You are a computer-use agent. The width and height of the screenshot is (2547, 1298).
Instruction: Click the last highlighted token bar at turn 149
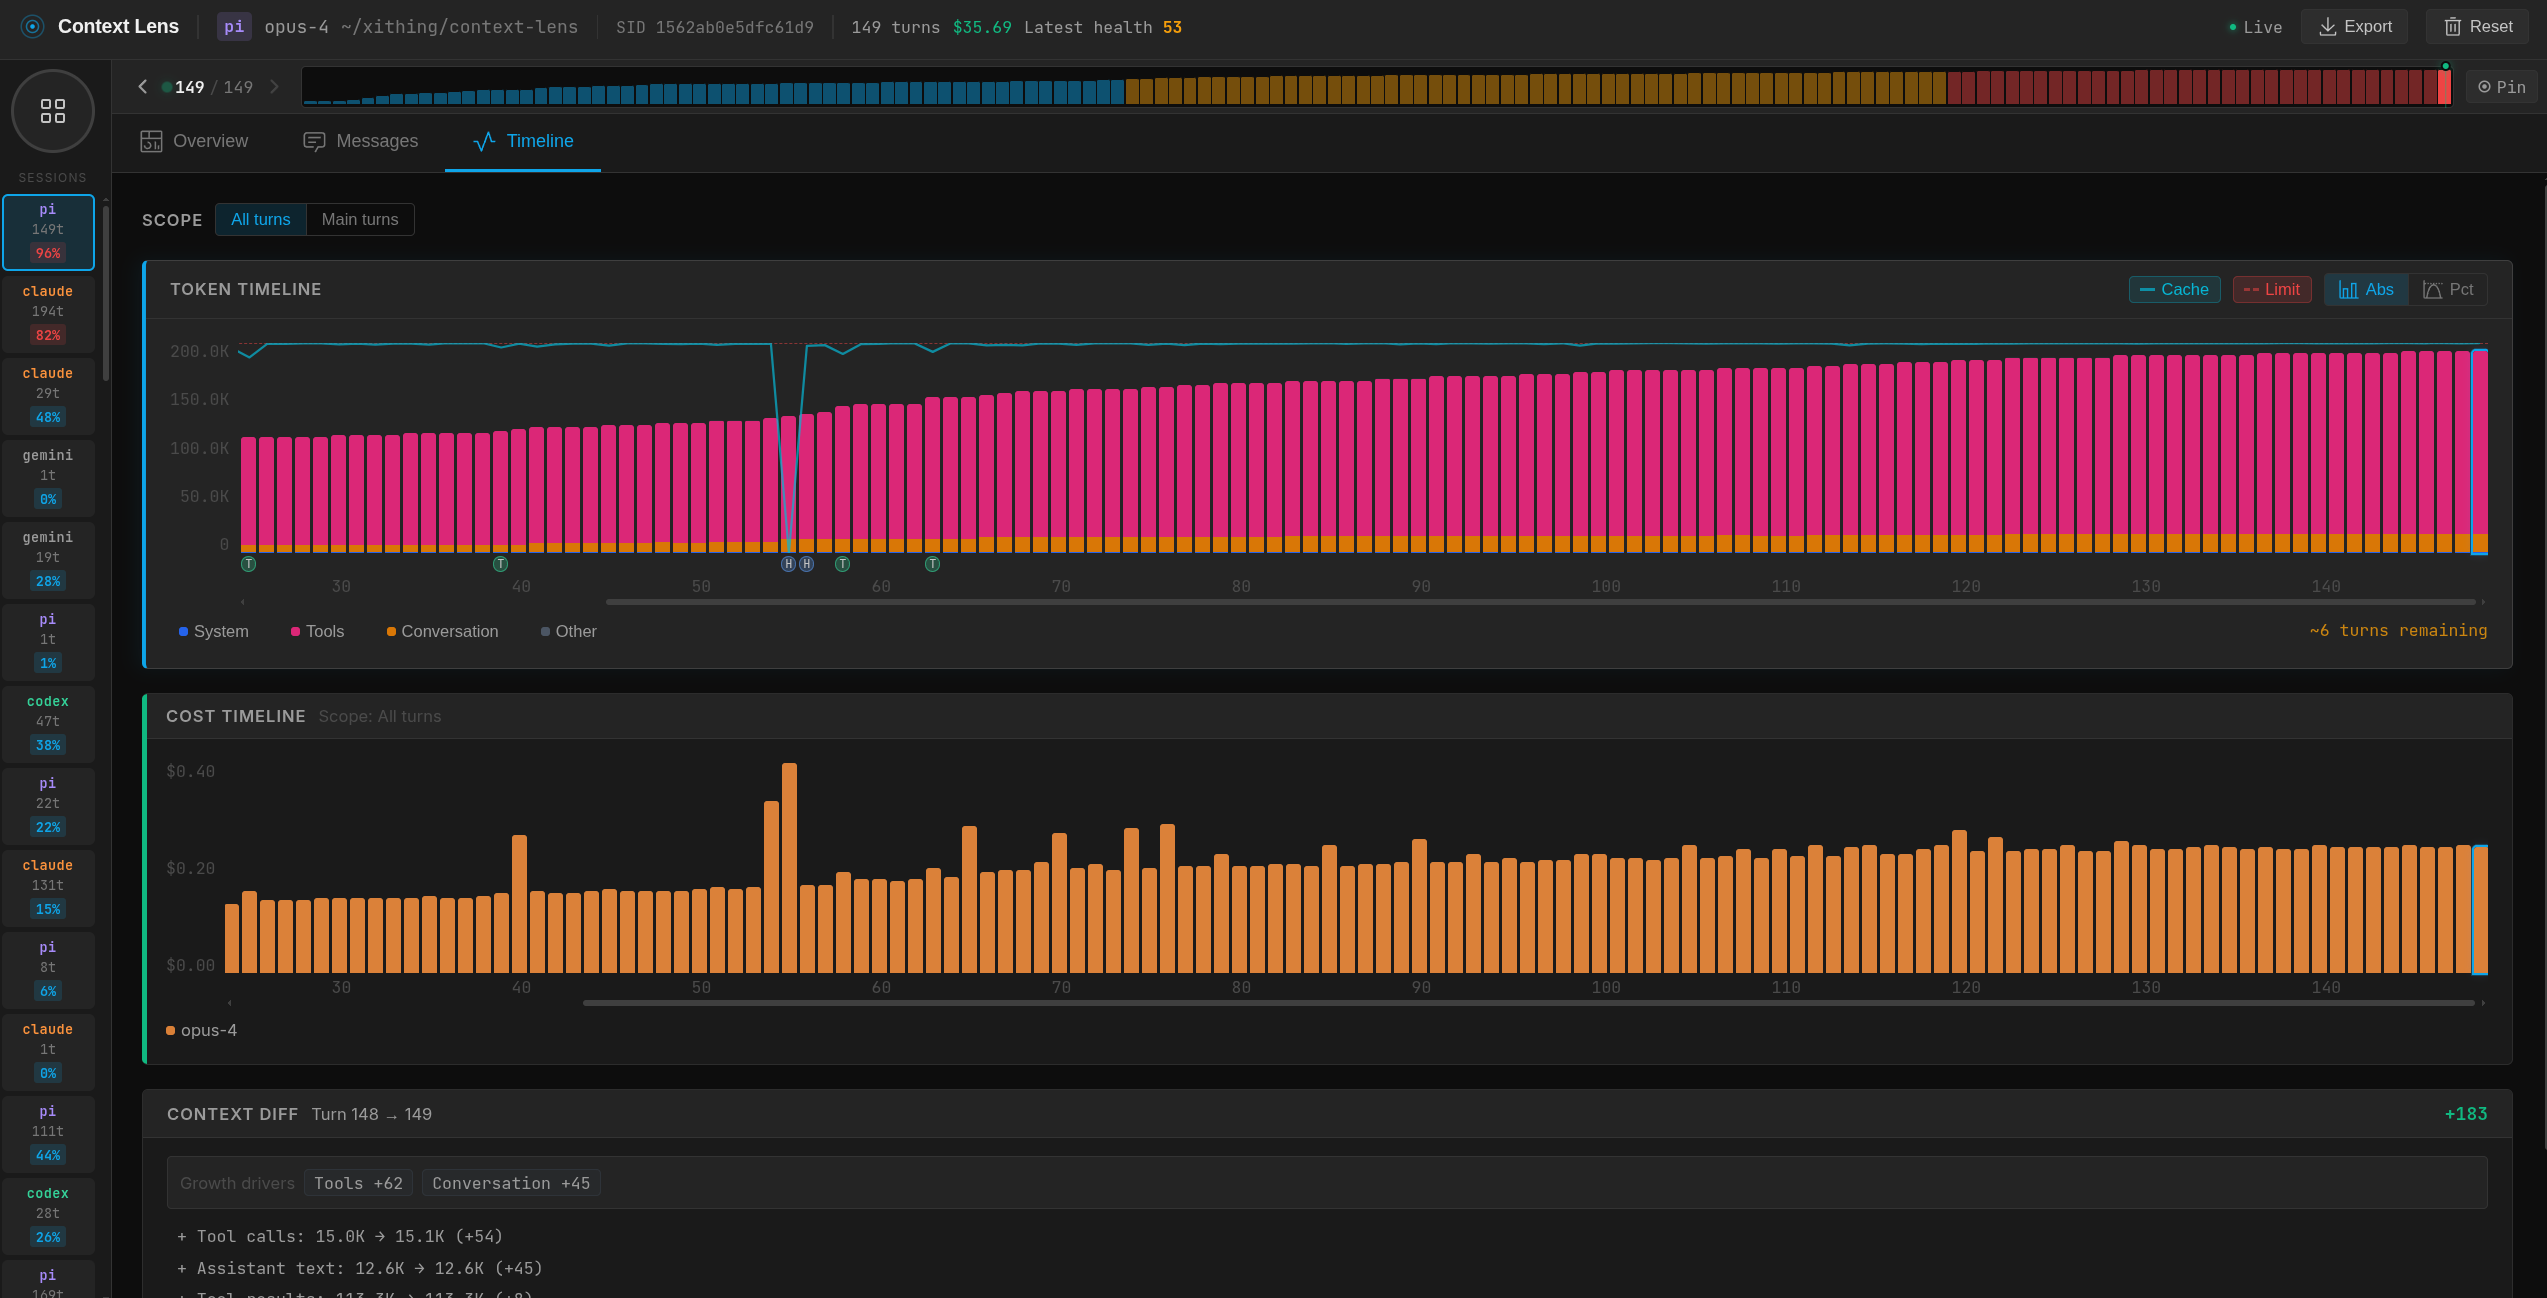tap(2480, 452)
